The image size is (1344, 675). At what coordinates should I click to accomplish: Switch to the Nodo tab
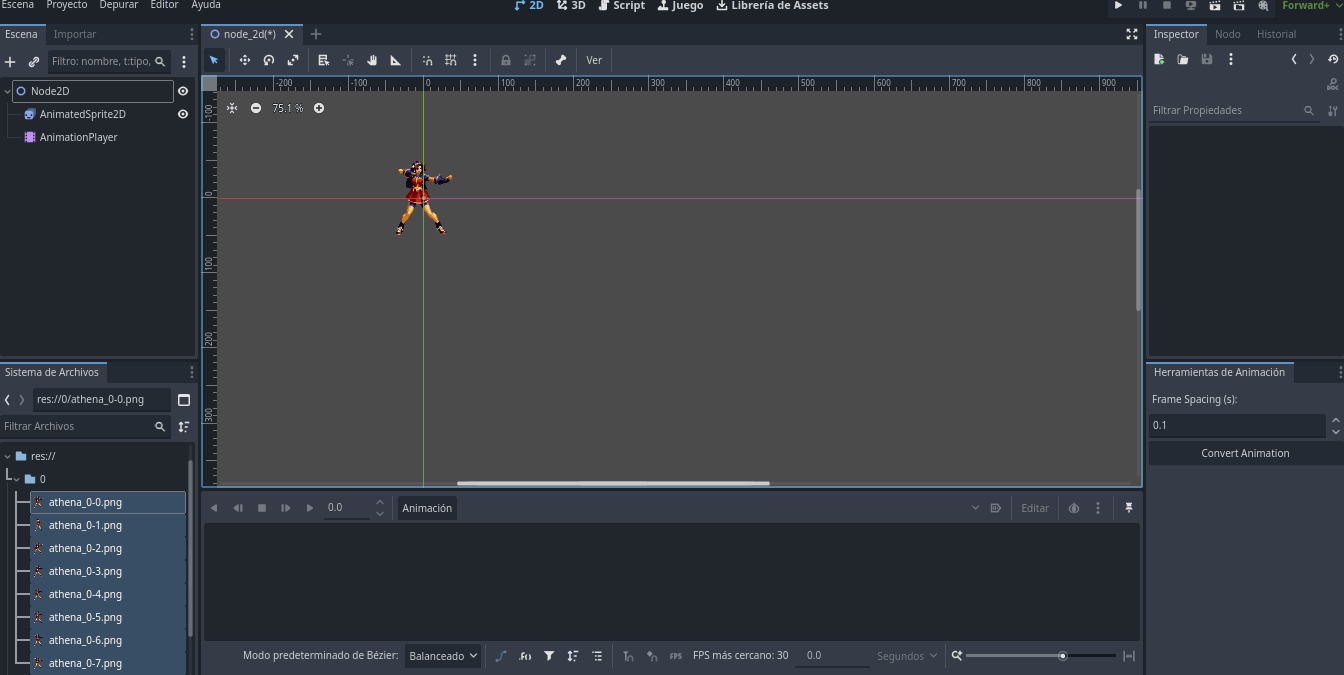click(x=1228, y=34)
